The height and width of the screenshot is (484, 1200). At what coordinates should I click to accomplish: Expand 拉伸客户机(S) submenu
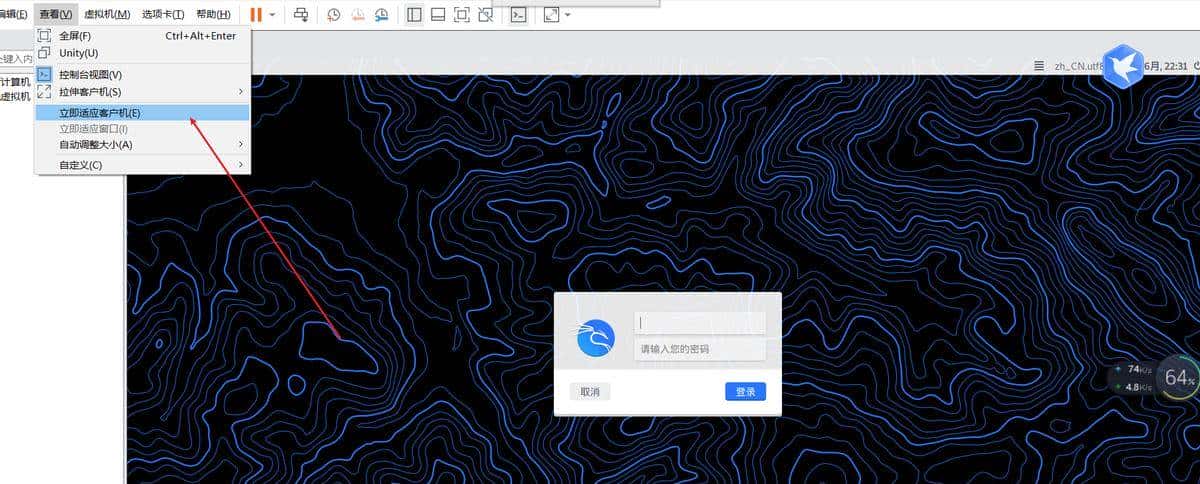click(143, 92)
